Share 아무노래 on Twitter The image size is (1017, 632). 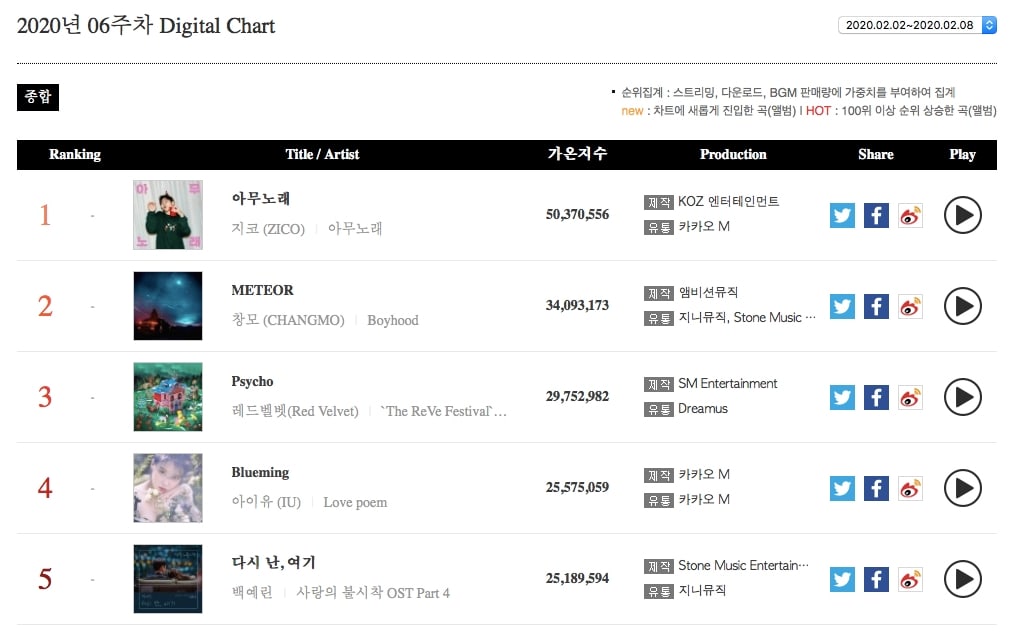pos(842,215)
